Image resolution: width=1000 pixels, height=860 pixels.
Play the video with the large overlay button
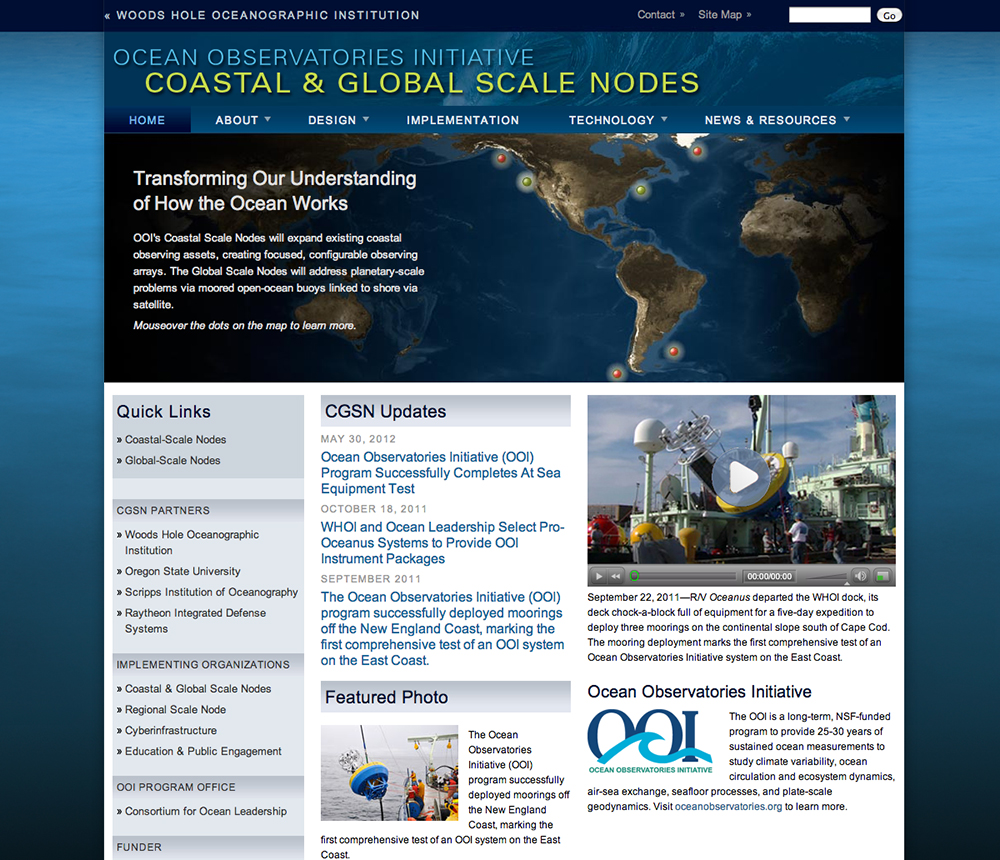(x=741, y=477)
